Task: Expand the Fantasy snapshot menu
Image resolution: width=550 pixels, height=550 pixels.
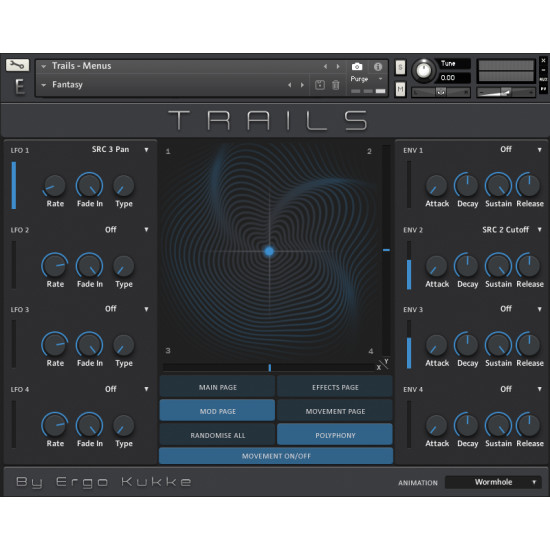Action: (43, 85)
